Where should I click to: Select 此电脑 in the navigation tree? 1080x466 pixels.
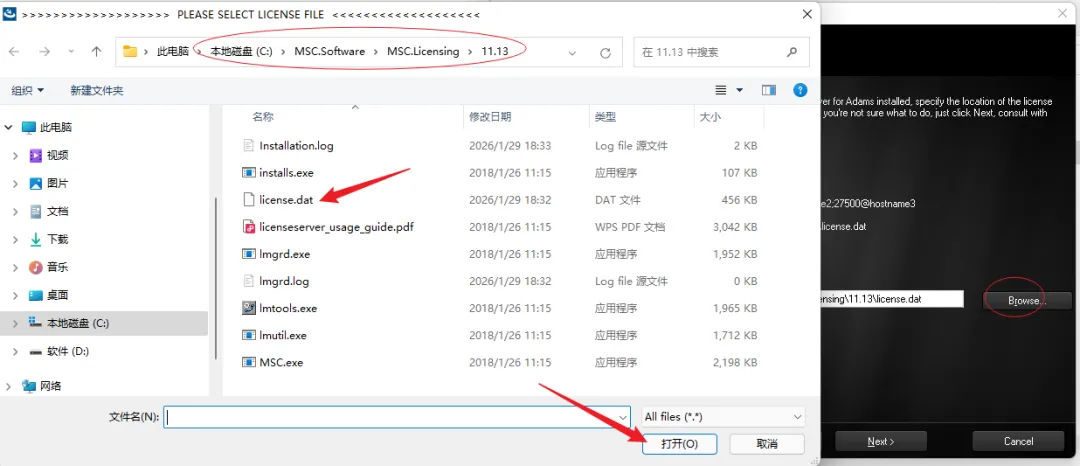point(56,127)
